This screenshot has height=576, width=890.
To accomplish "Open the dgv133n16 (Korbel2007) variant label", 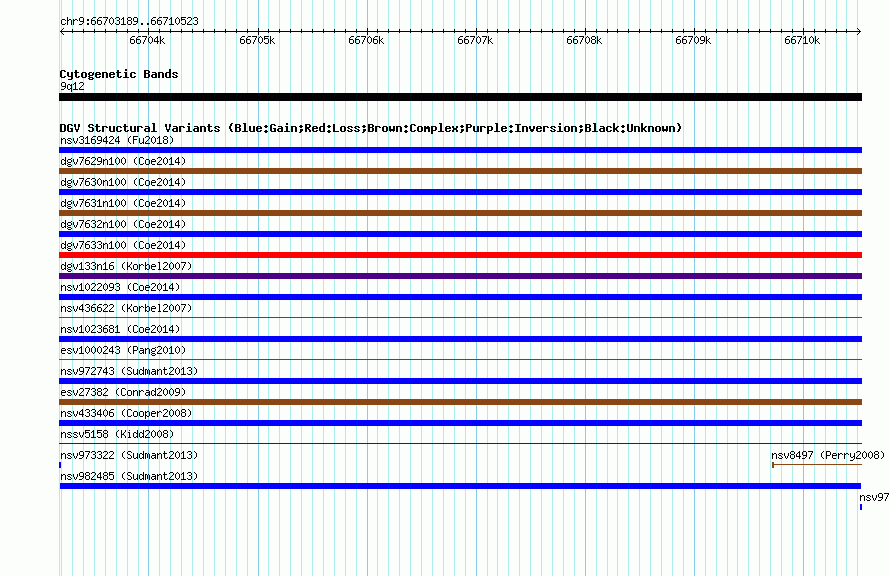I will tap(126, 266).
